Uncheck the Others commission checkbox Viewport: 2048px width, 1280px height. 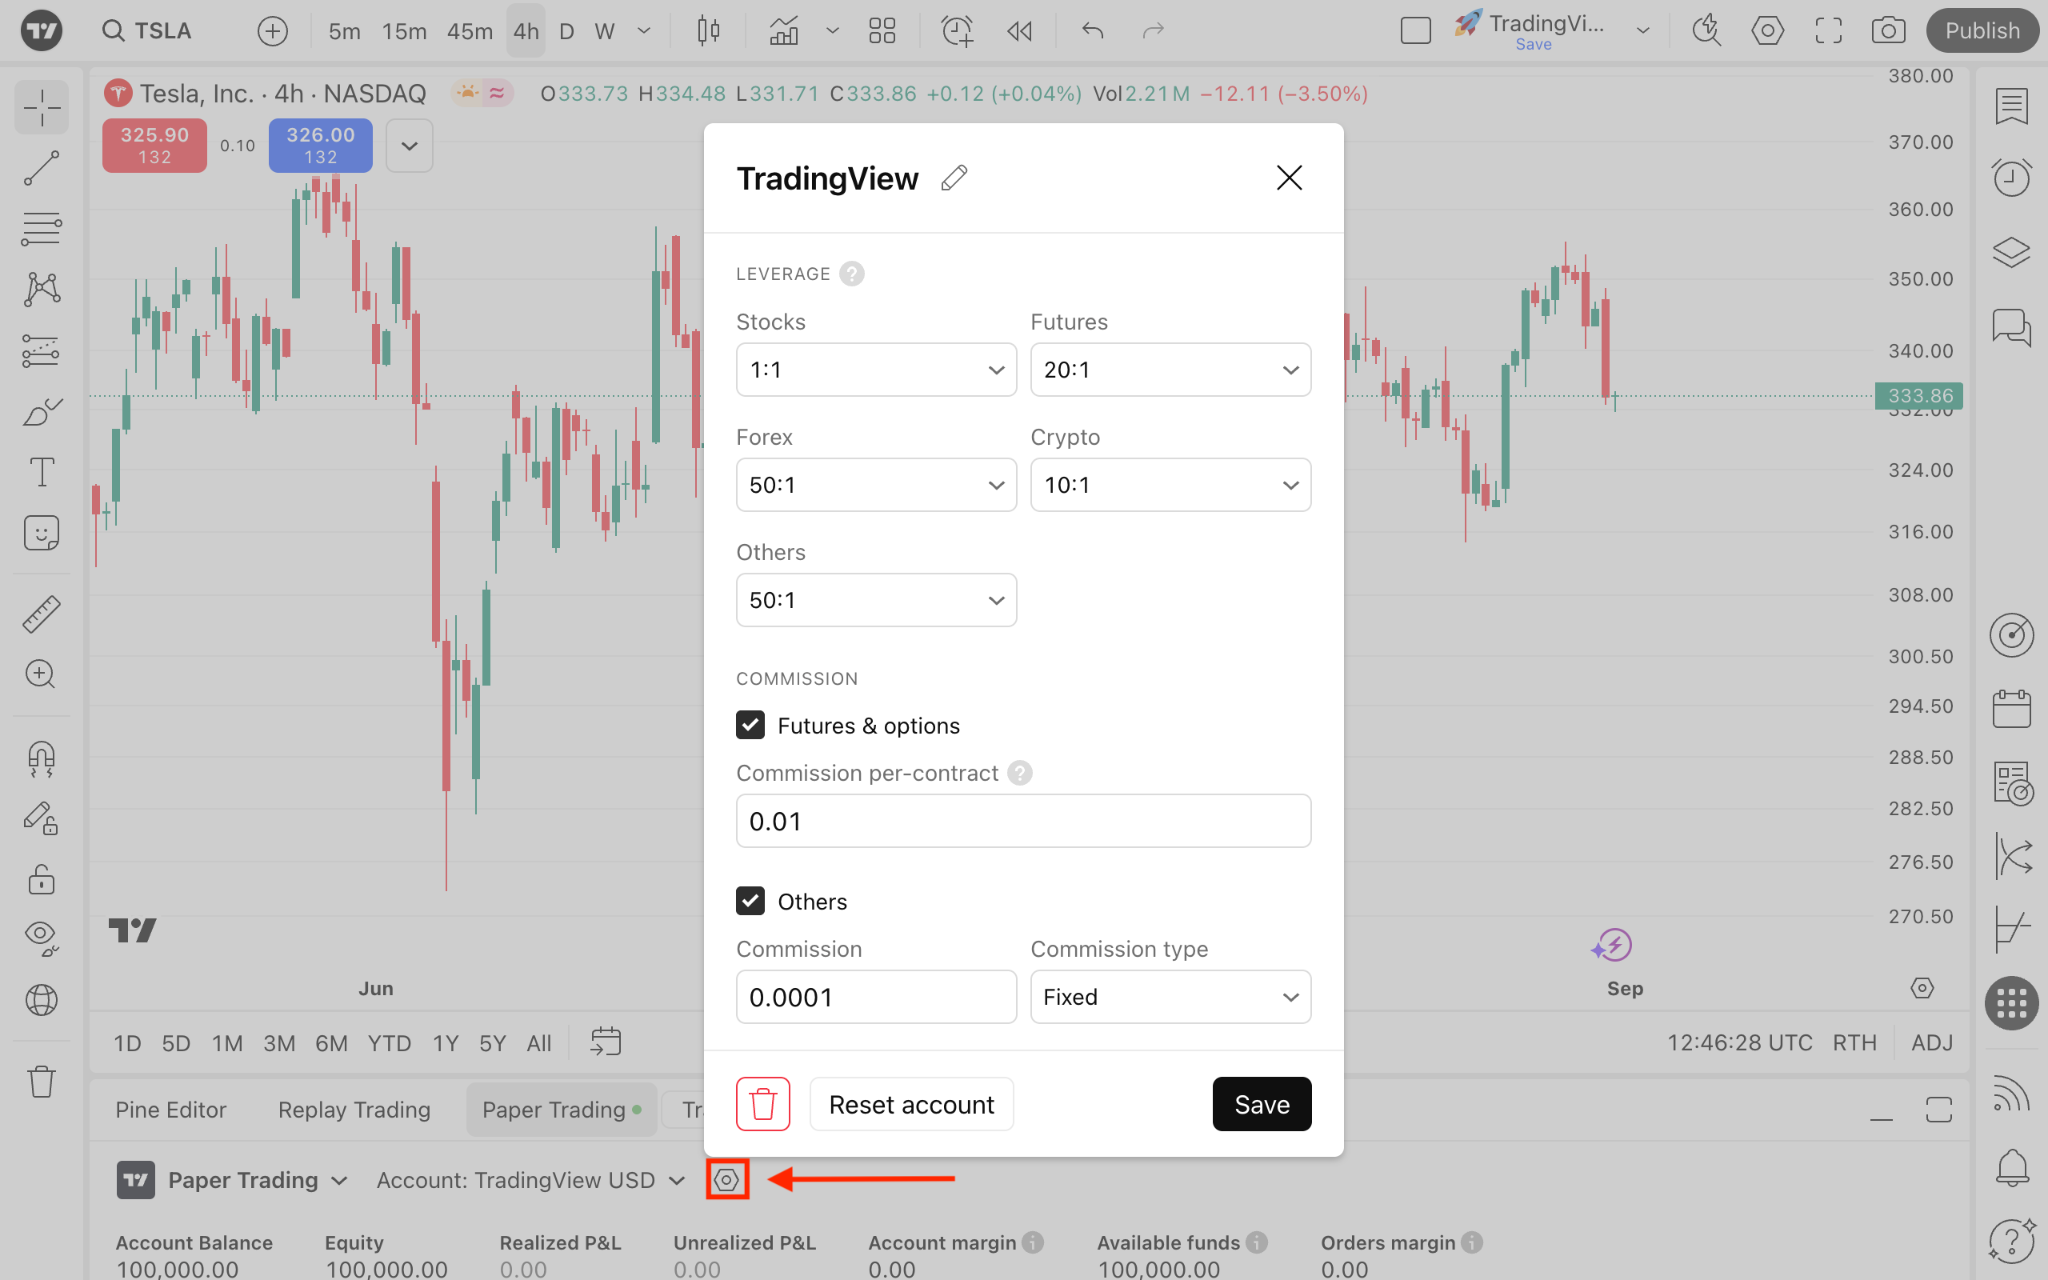click(x=751, y=901)
